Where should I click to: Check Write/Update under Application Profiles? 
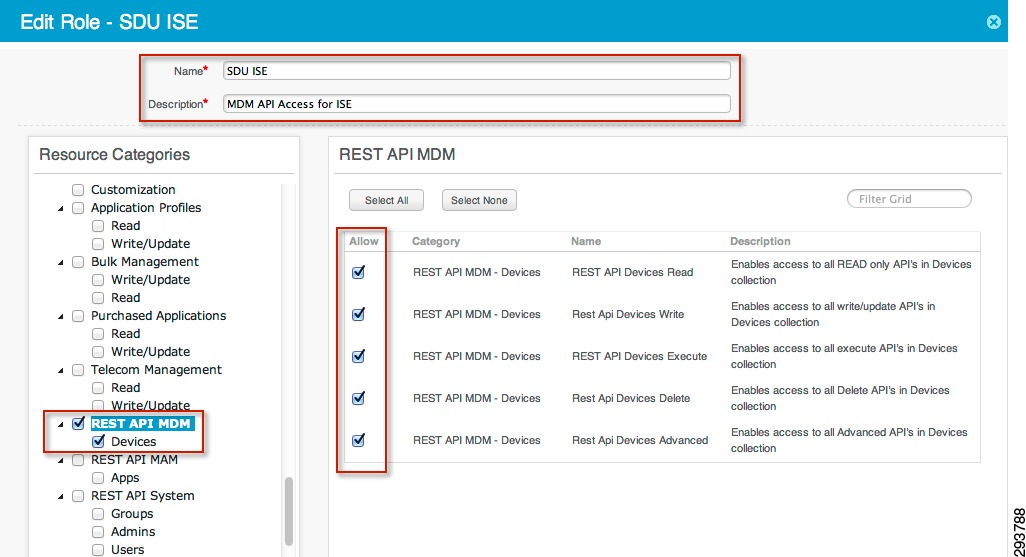click(97, 244)
